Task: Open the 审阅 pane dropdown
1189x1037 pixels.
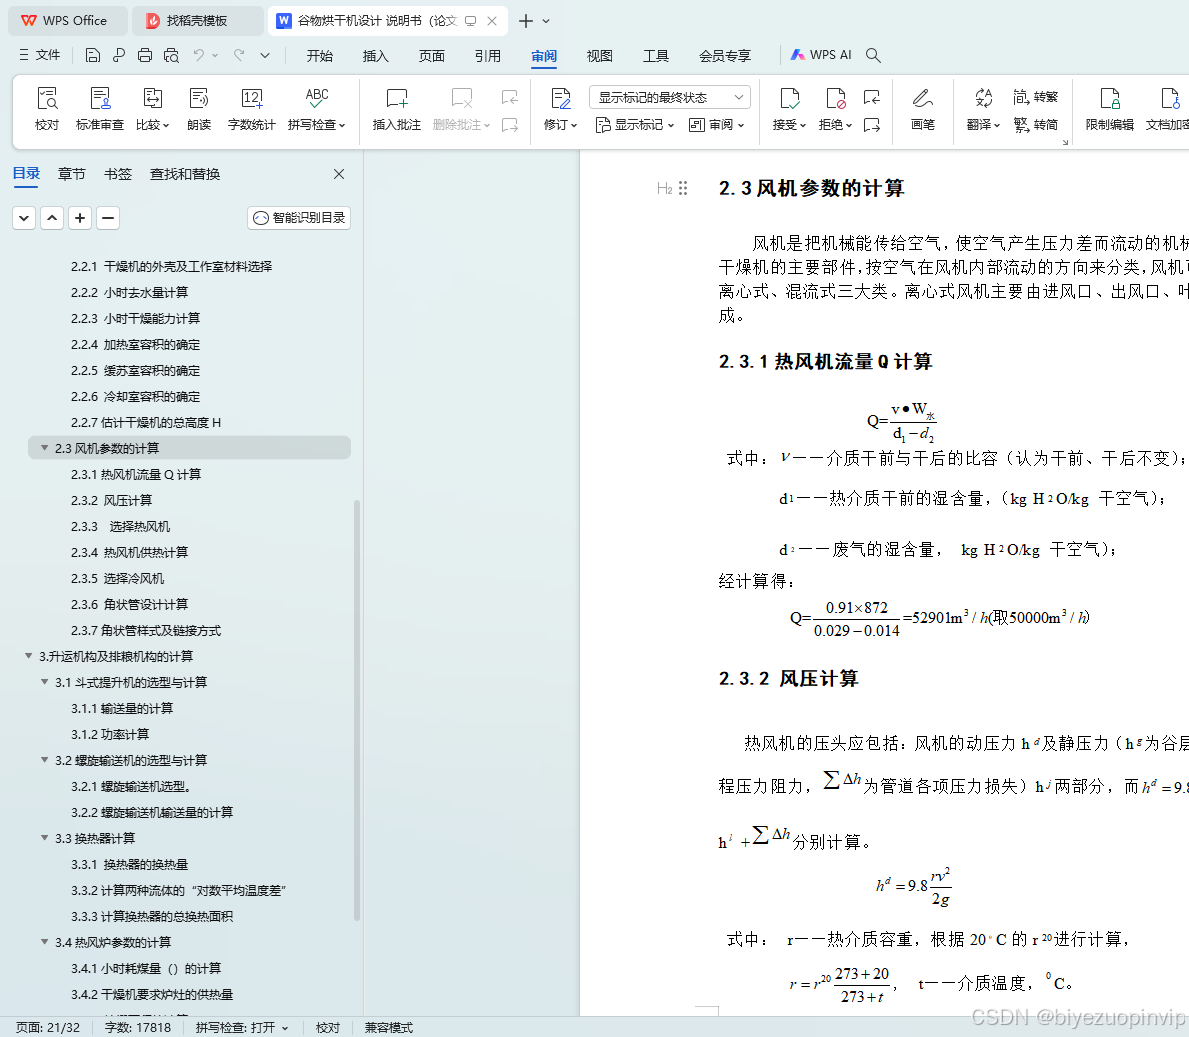Action: [717, 124]
